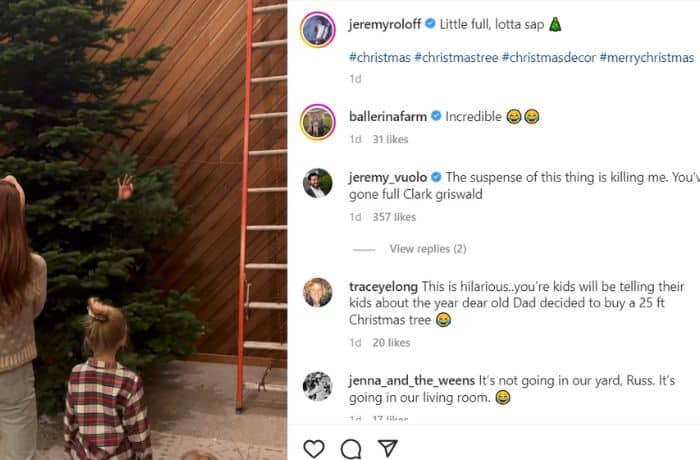Expand View replies (2)
This screenshot has width=700, height=460.
[428, 249]
